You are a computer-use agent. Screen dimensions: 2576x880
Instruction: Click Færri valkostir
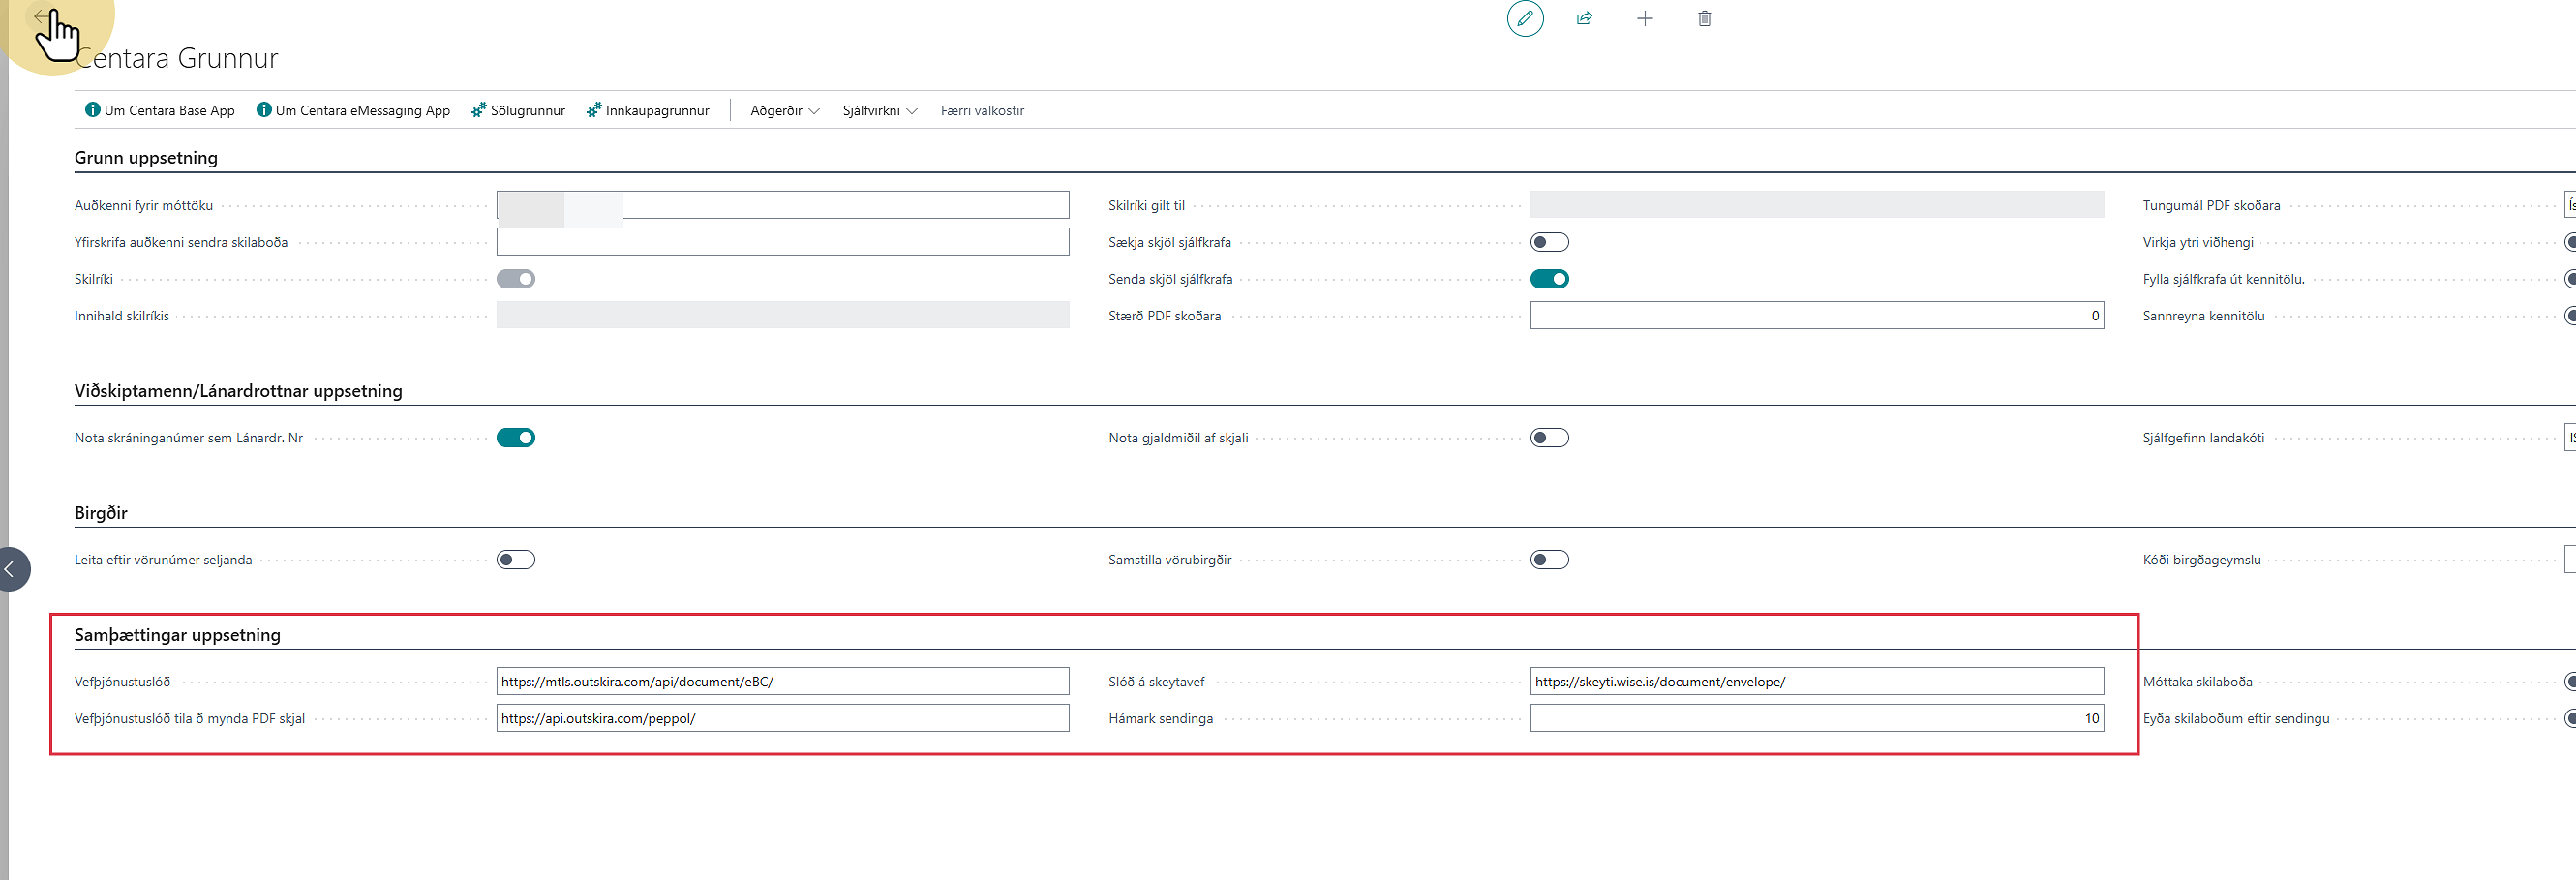coord(982,110)
